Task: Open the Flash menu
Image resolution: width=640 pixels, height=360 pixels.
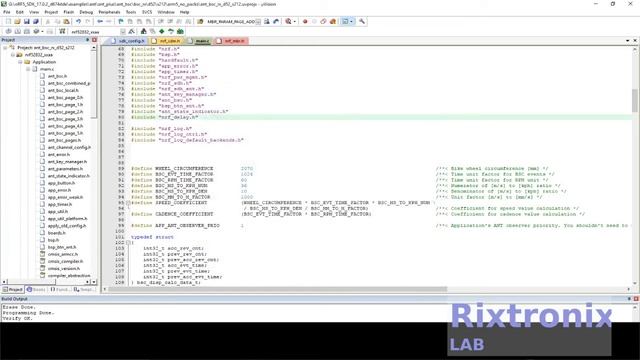Action: coord(69,12)
